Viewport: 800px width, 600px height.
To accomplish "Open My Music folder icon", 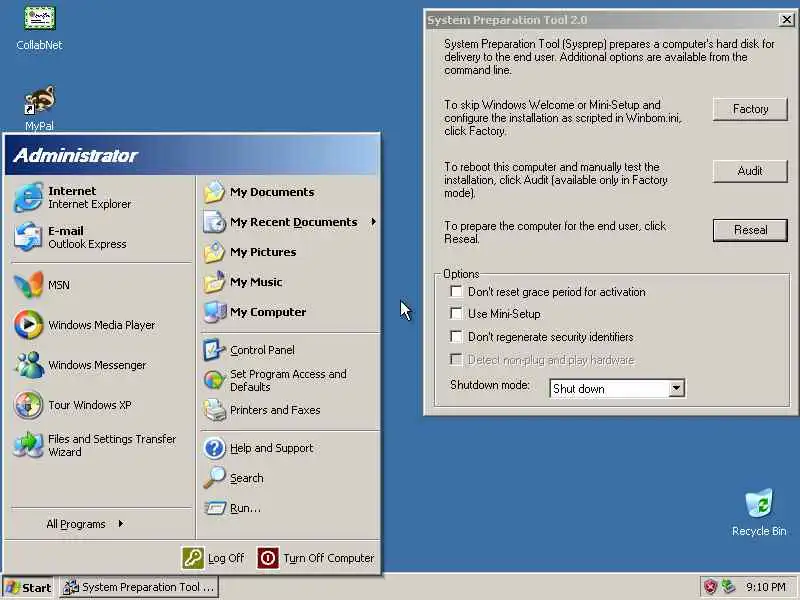I will (214, 282).
